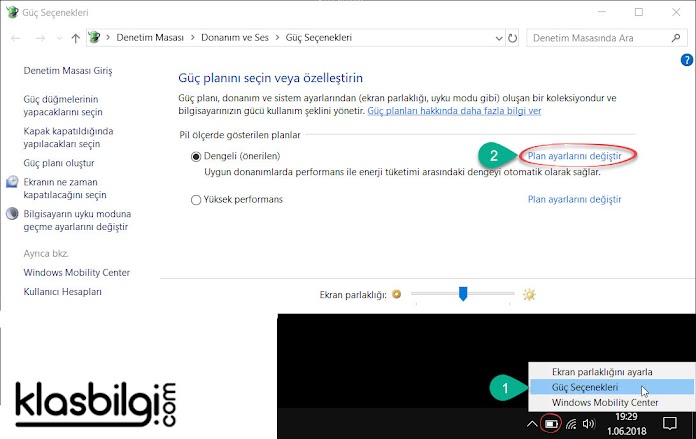Open Güç planları hakkında daha fazla bilgi

(x=454, y=111)
